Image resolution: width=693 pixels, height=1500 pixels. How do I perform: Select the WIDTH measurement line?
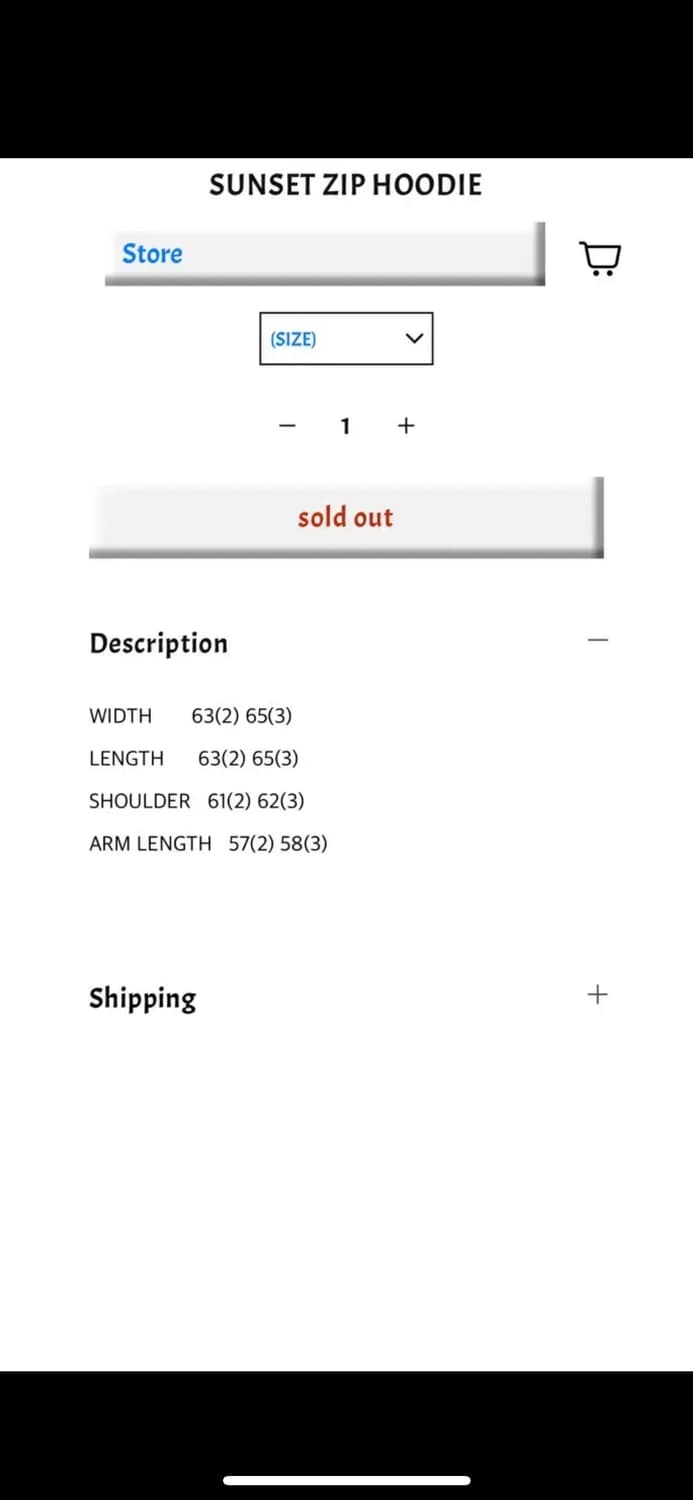(x=190, y=716)
